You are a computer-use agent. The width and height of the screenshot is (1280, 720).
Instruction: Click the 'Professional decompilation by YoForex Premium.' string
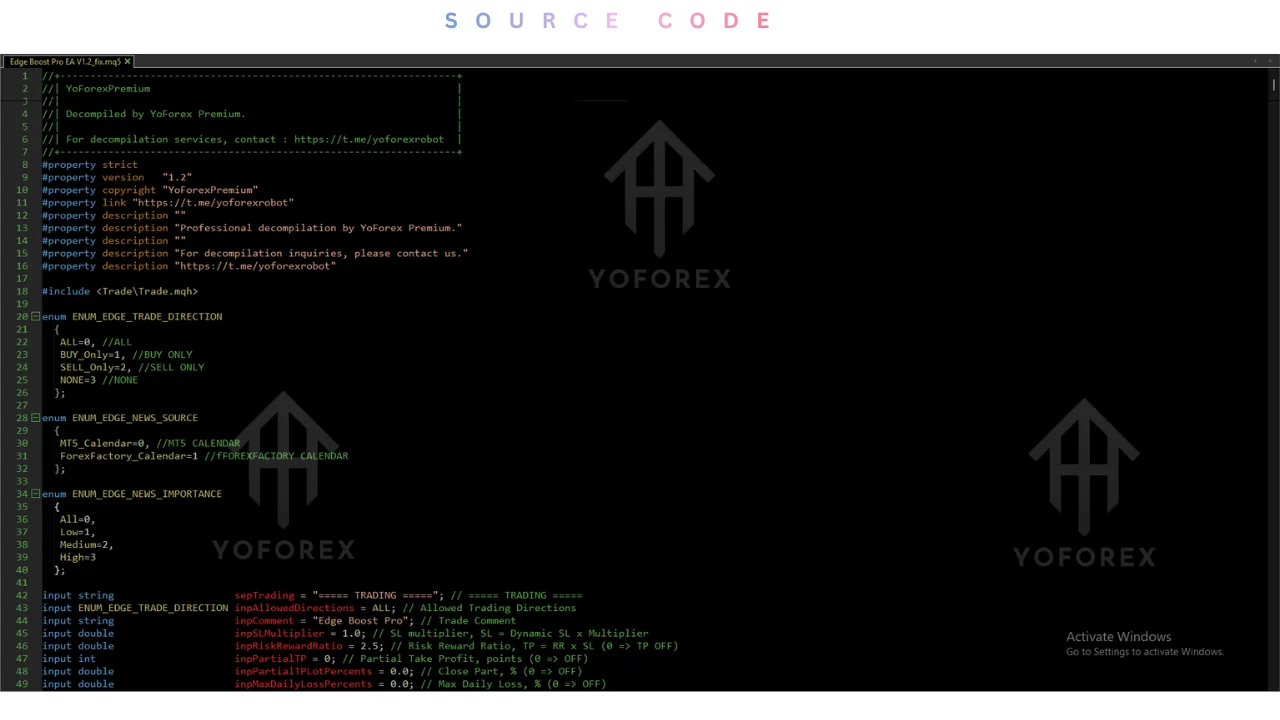pos(318,228)
